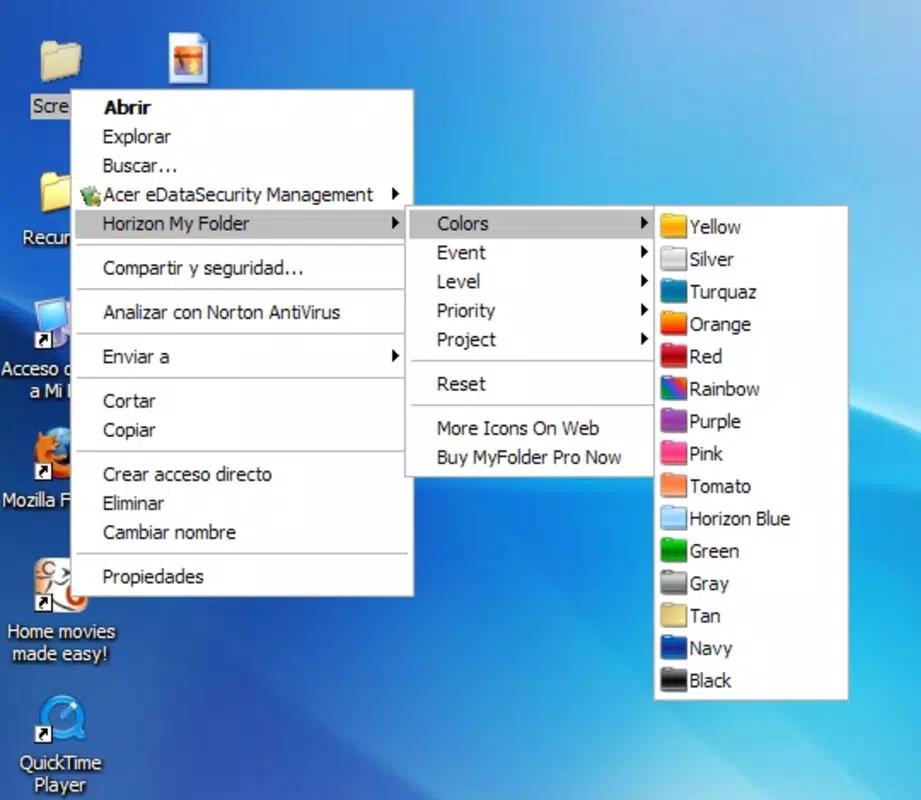Pick the Turquaz folder icon
Image resolution: width=921 pixels, height=800 pixels.
coord(673,291)
